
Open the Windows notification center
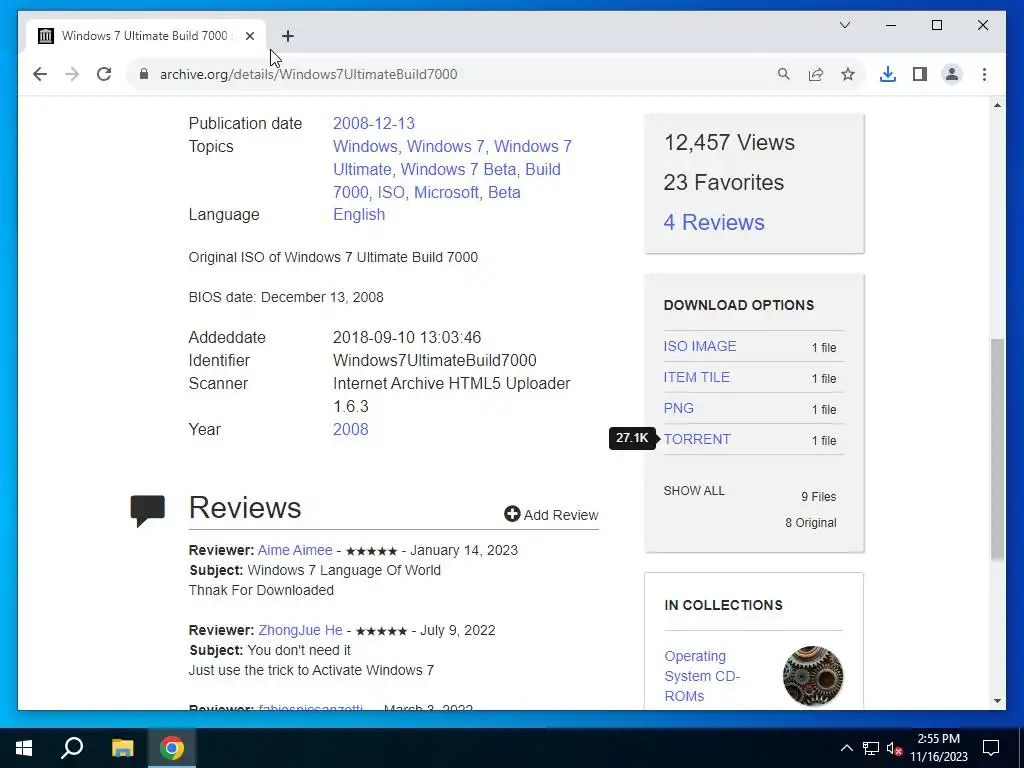(991, 748)
